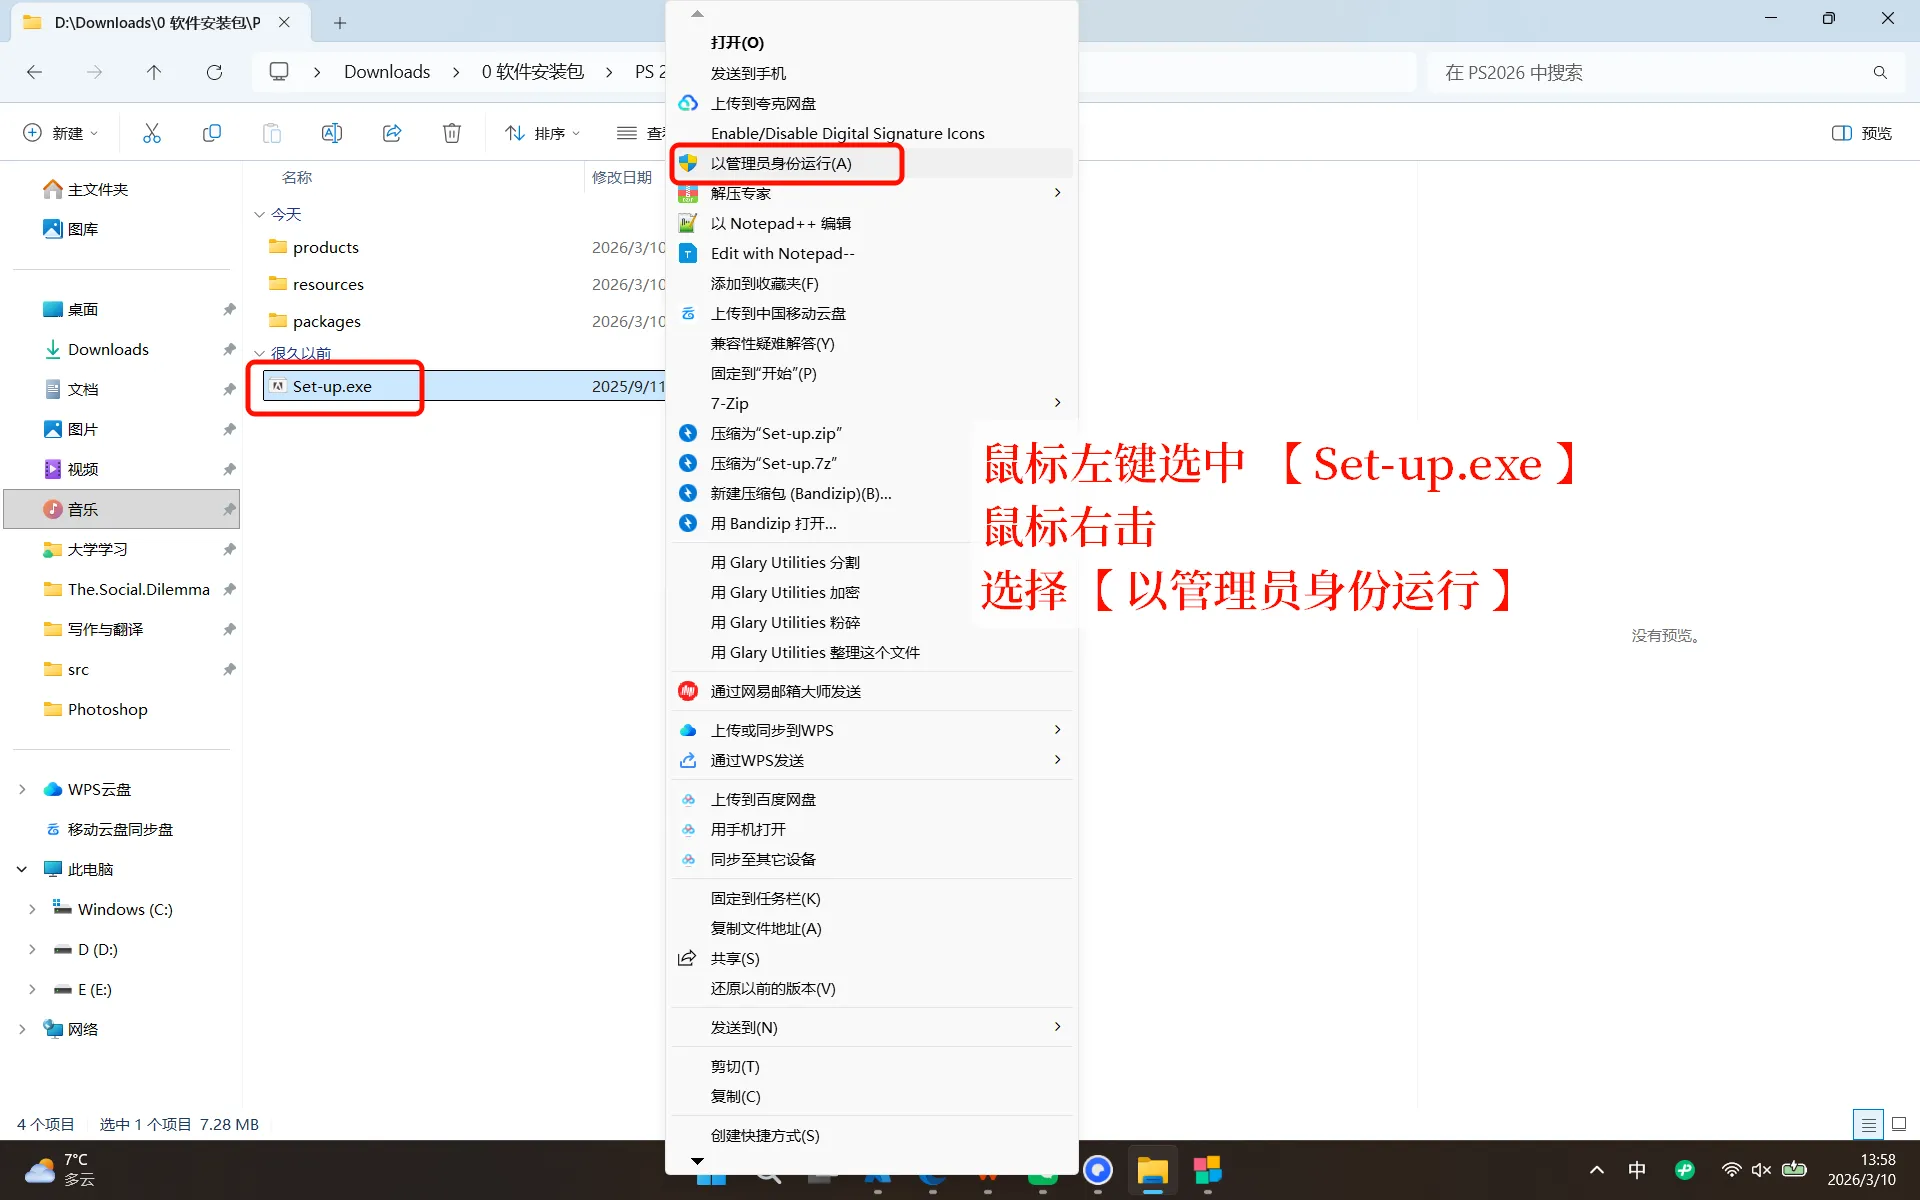Click the back navigation arrow

(x=34, y=72)
